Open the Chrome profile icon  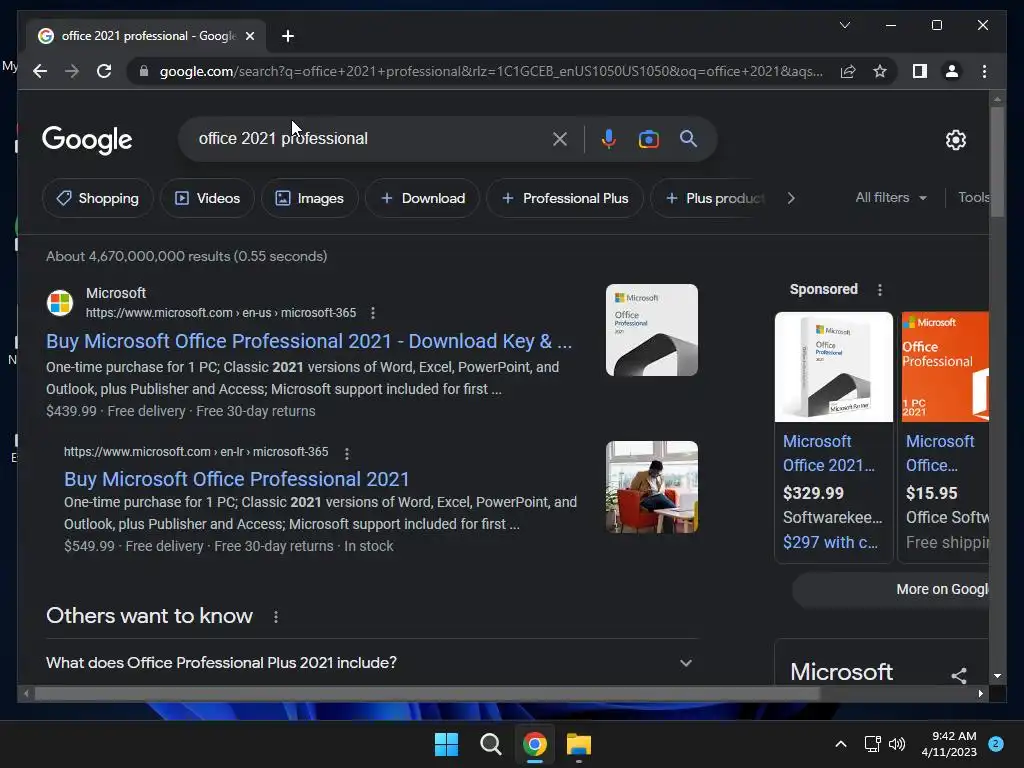[x=952, y=71]
